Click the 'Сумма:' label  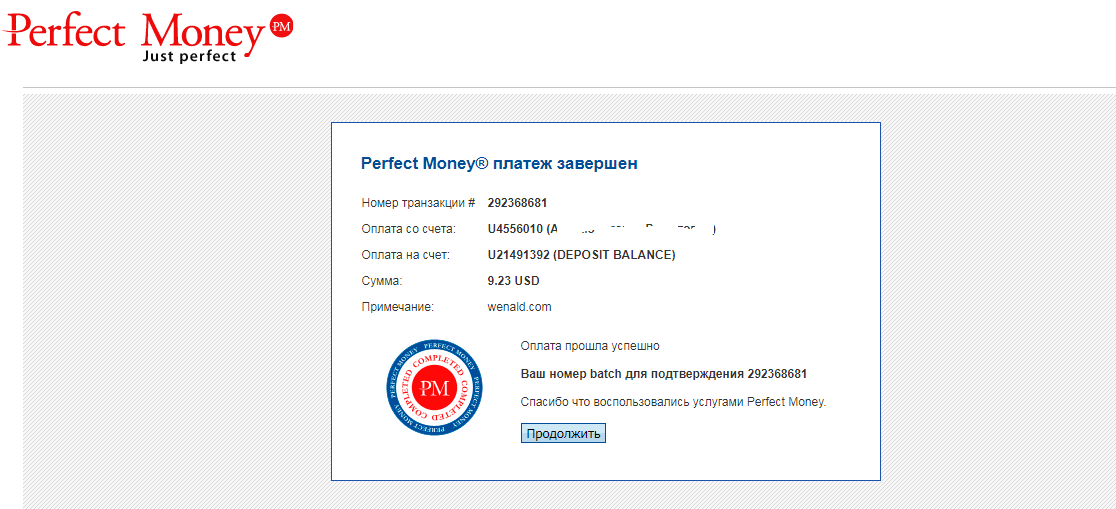[x=381, y=281]
